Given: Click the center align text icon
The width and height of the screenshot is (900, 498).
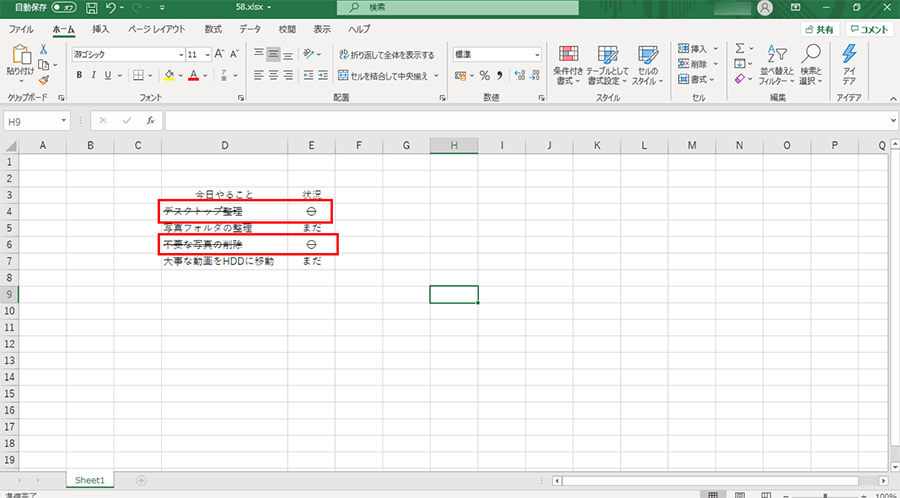Looking at the screenshot, I should coord(274,75).
